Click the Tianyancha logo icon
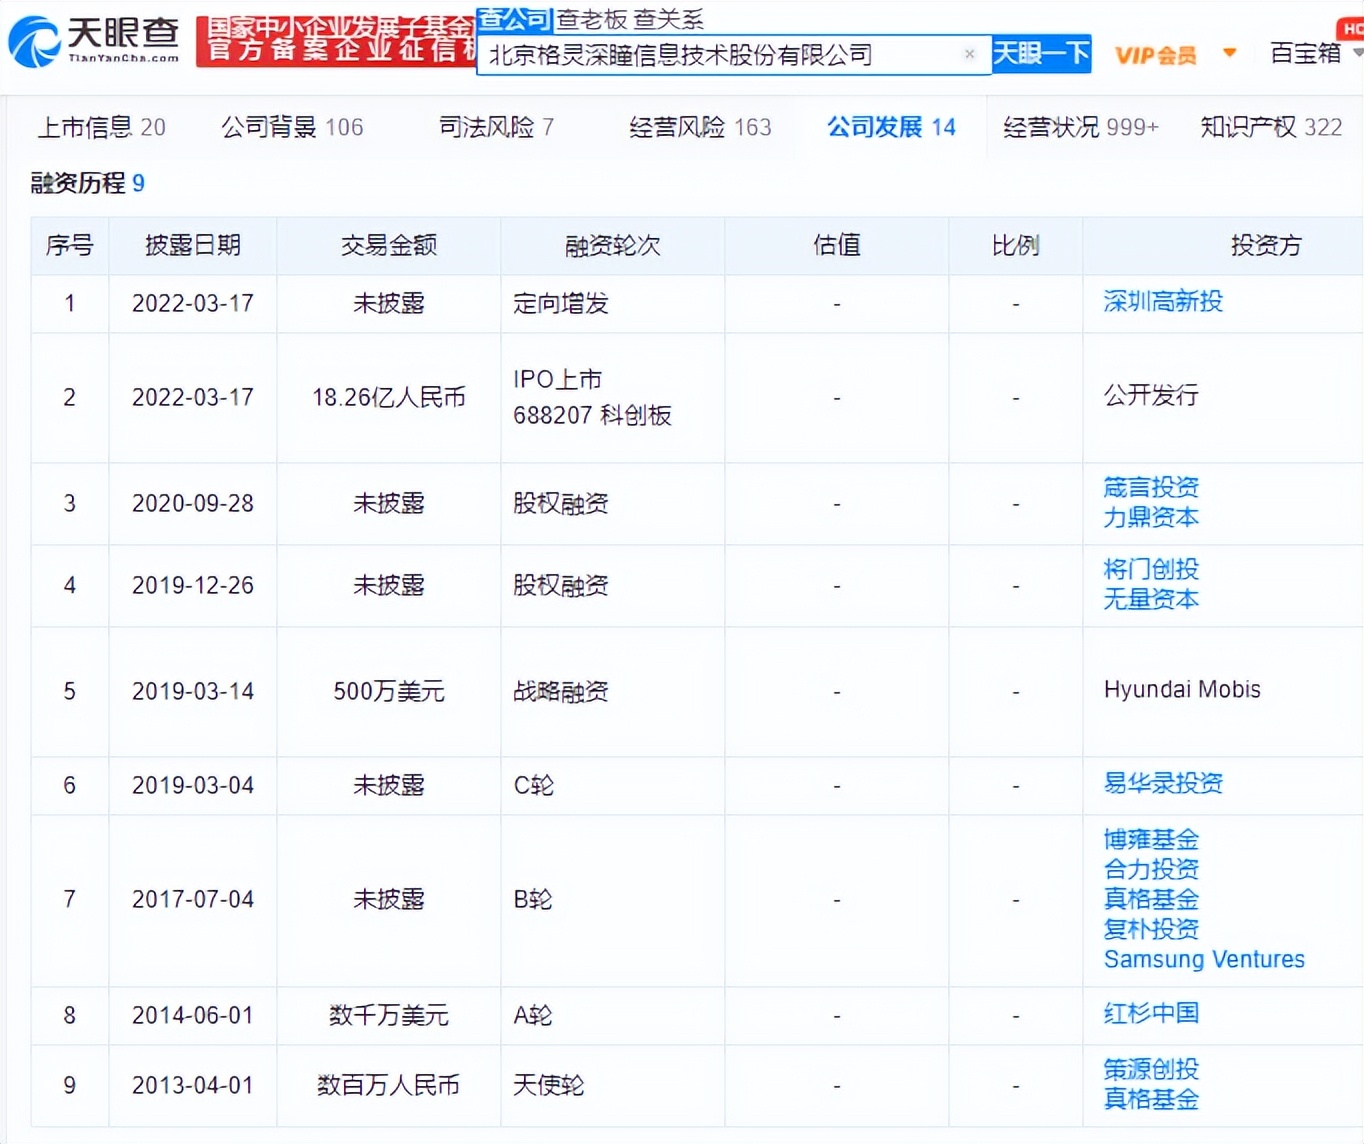The image size is (1364, 1144). point(33,42)
